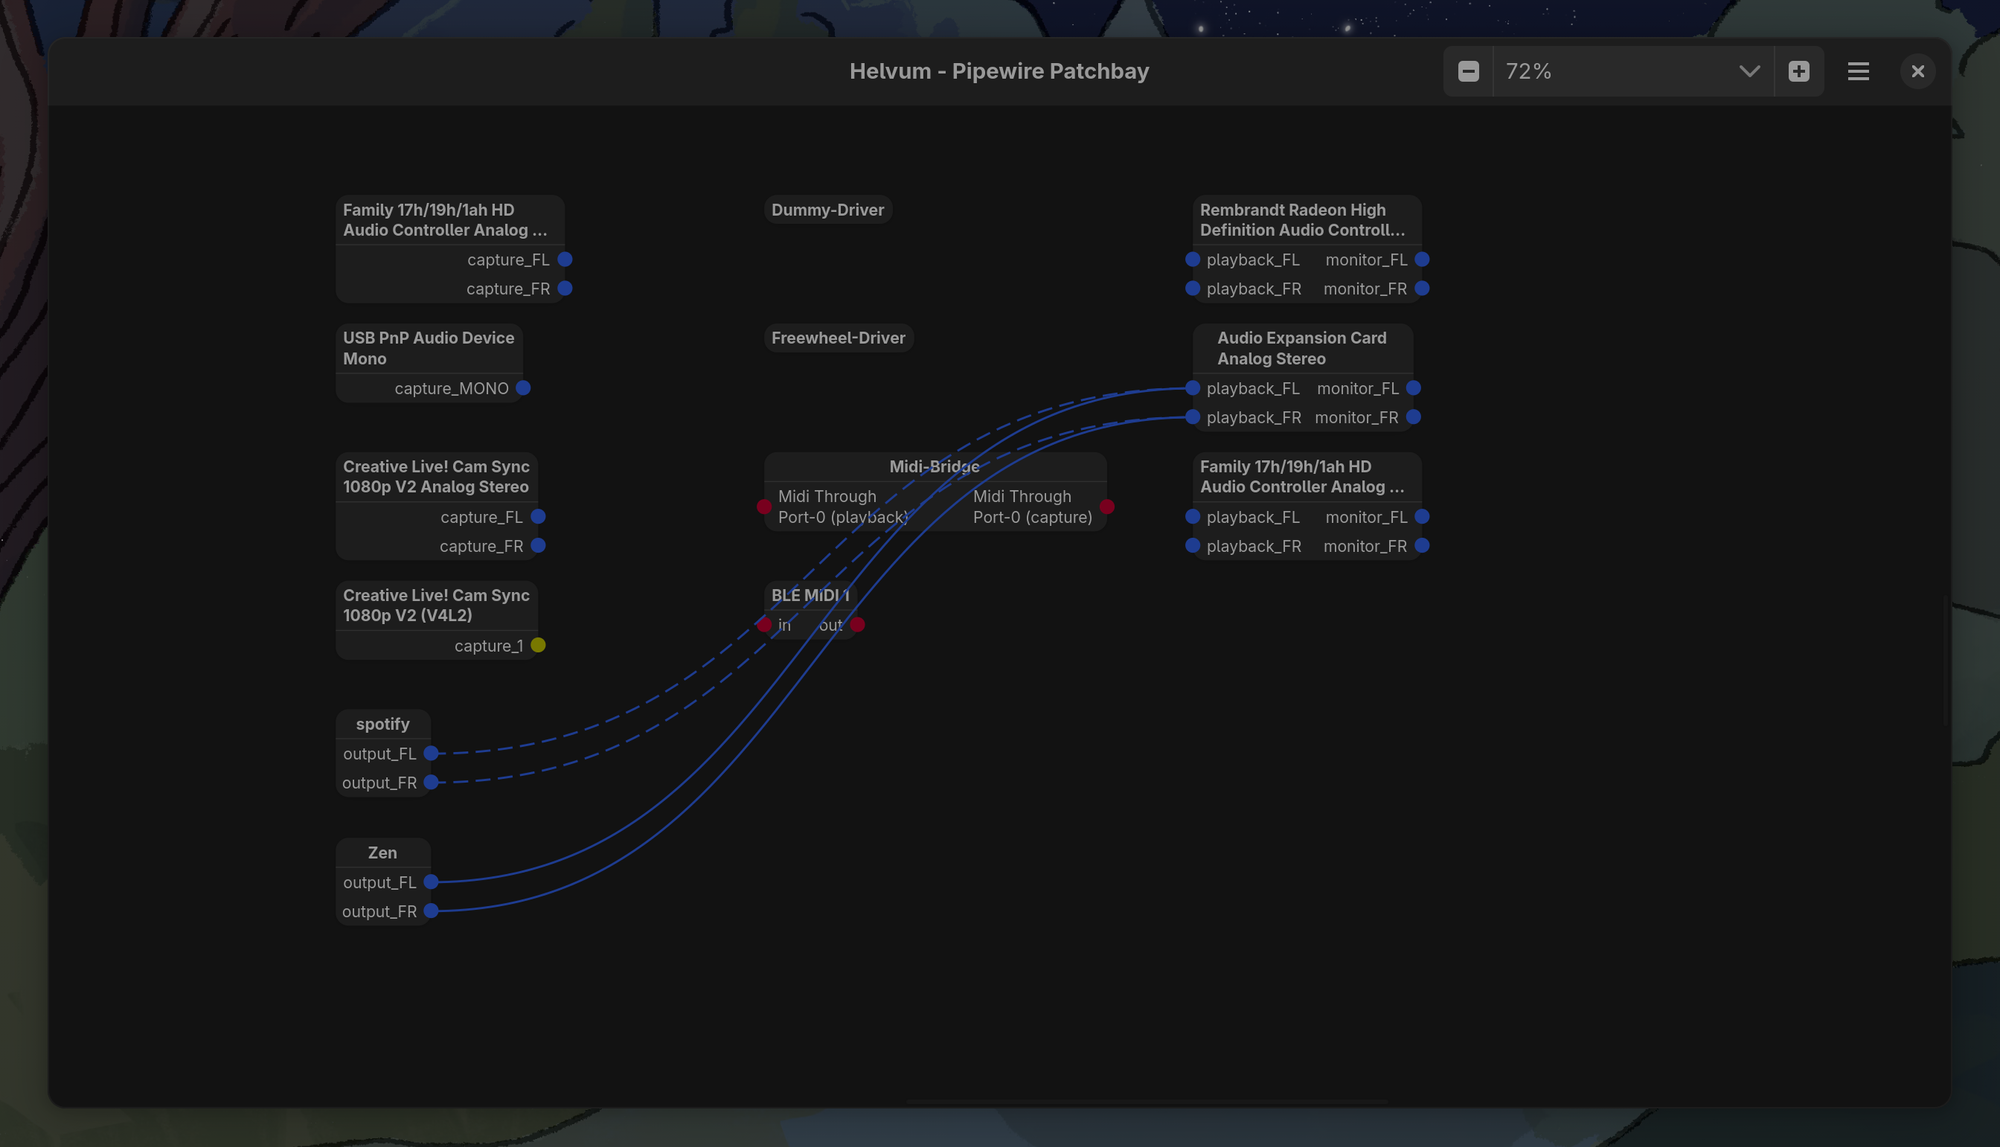
Task: Click Audio Expansion Card monitor_FR port
Action: [1413, 417]
